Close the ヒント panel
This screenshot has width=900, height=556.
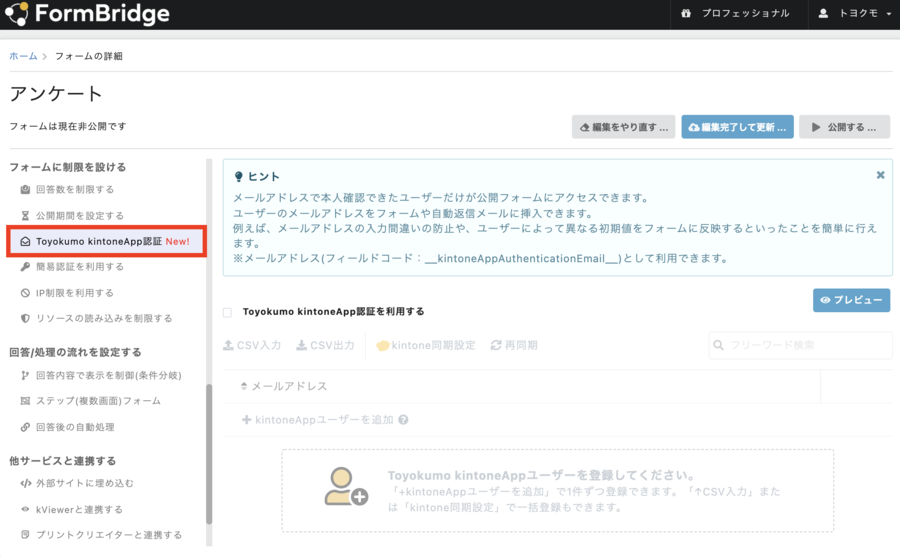880,175
